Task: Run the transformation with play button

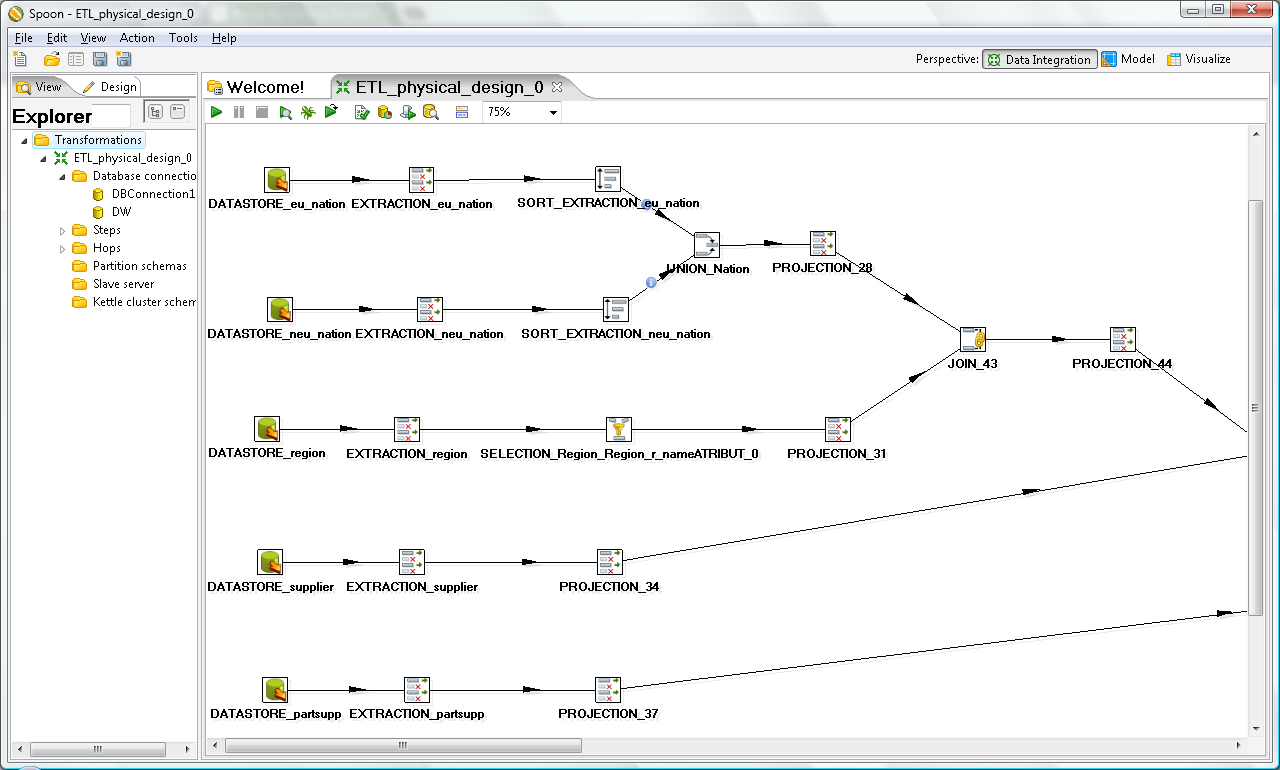Action: (216, 112)
